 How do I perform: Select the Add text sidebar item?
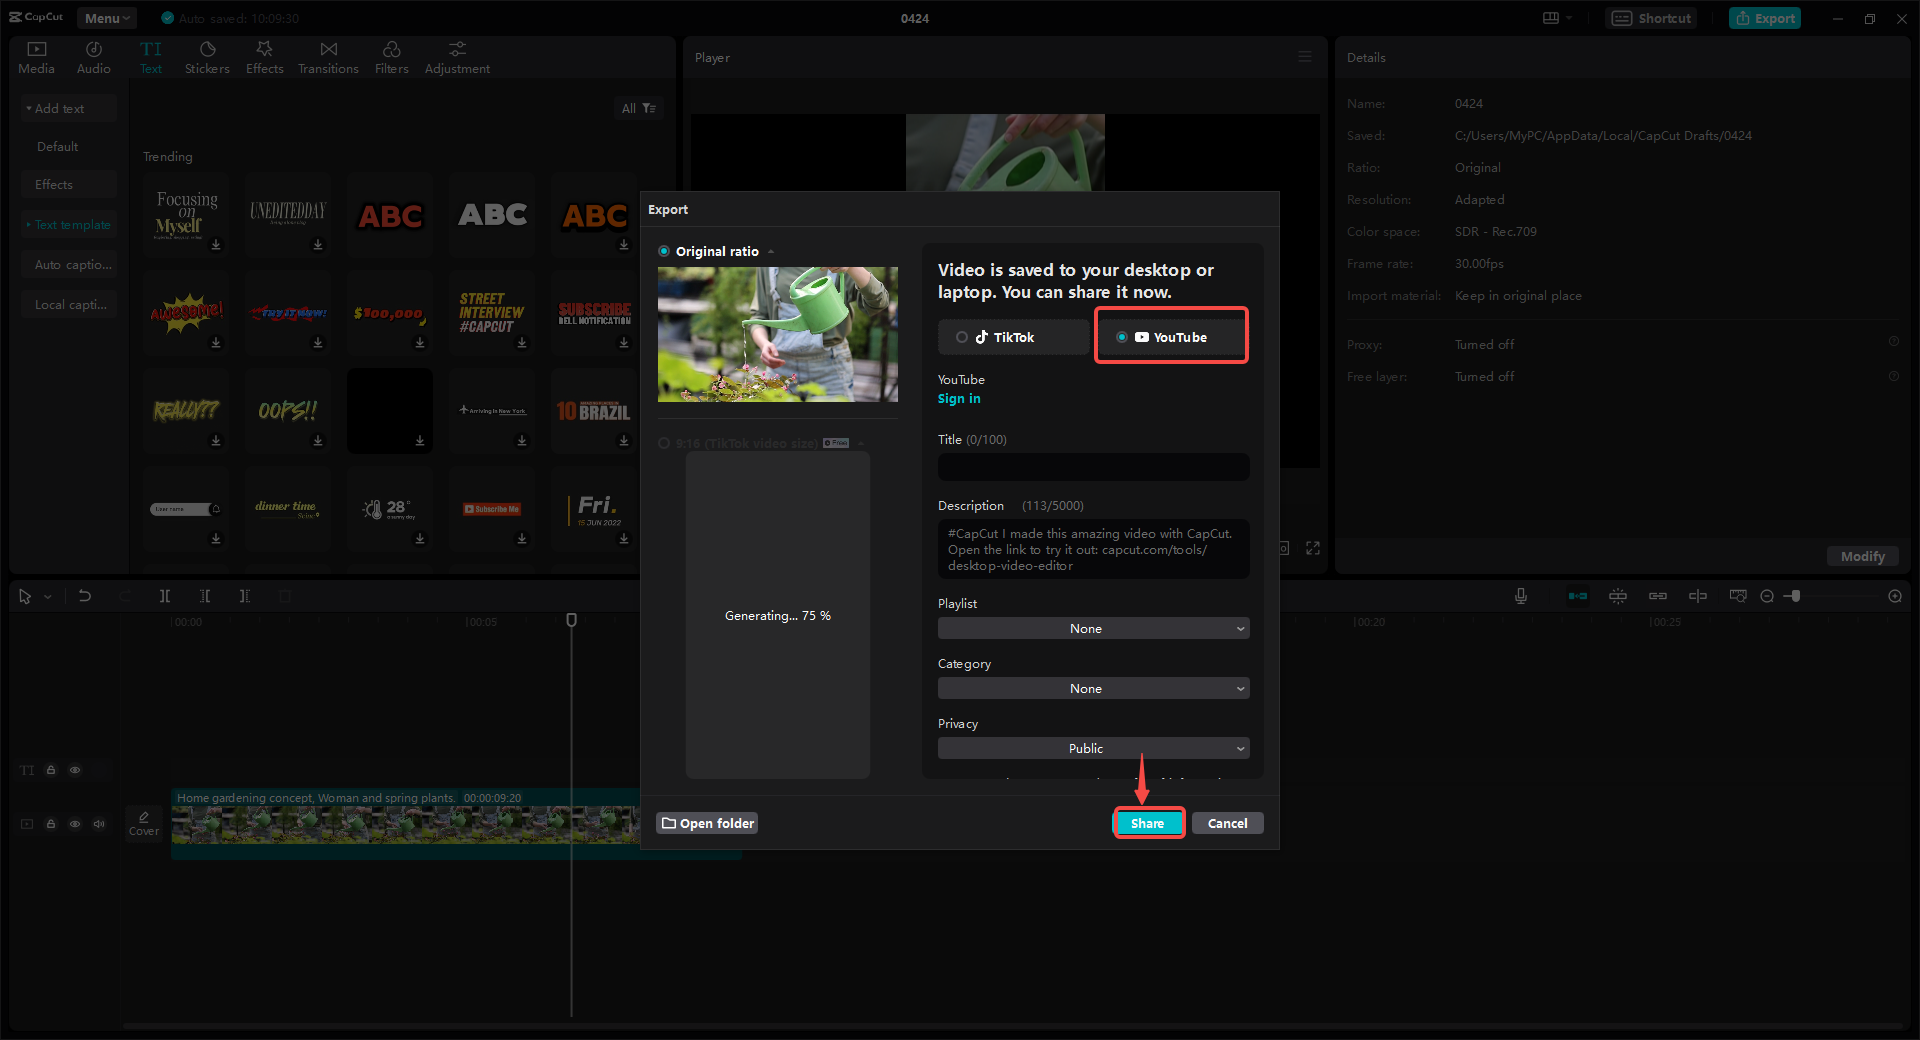click(x=68, y=108)
